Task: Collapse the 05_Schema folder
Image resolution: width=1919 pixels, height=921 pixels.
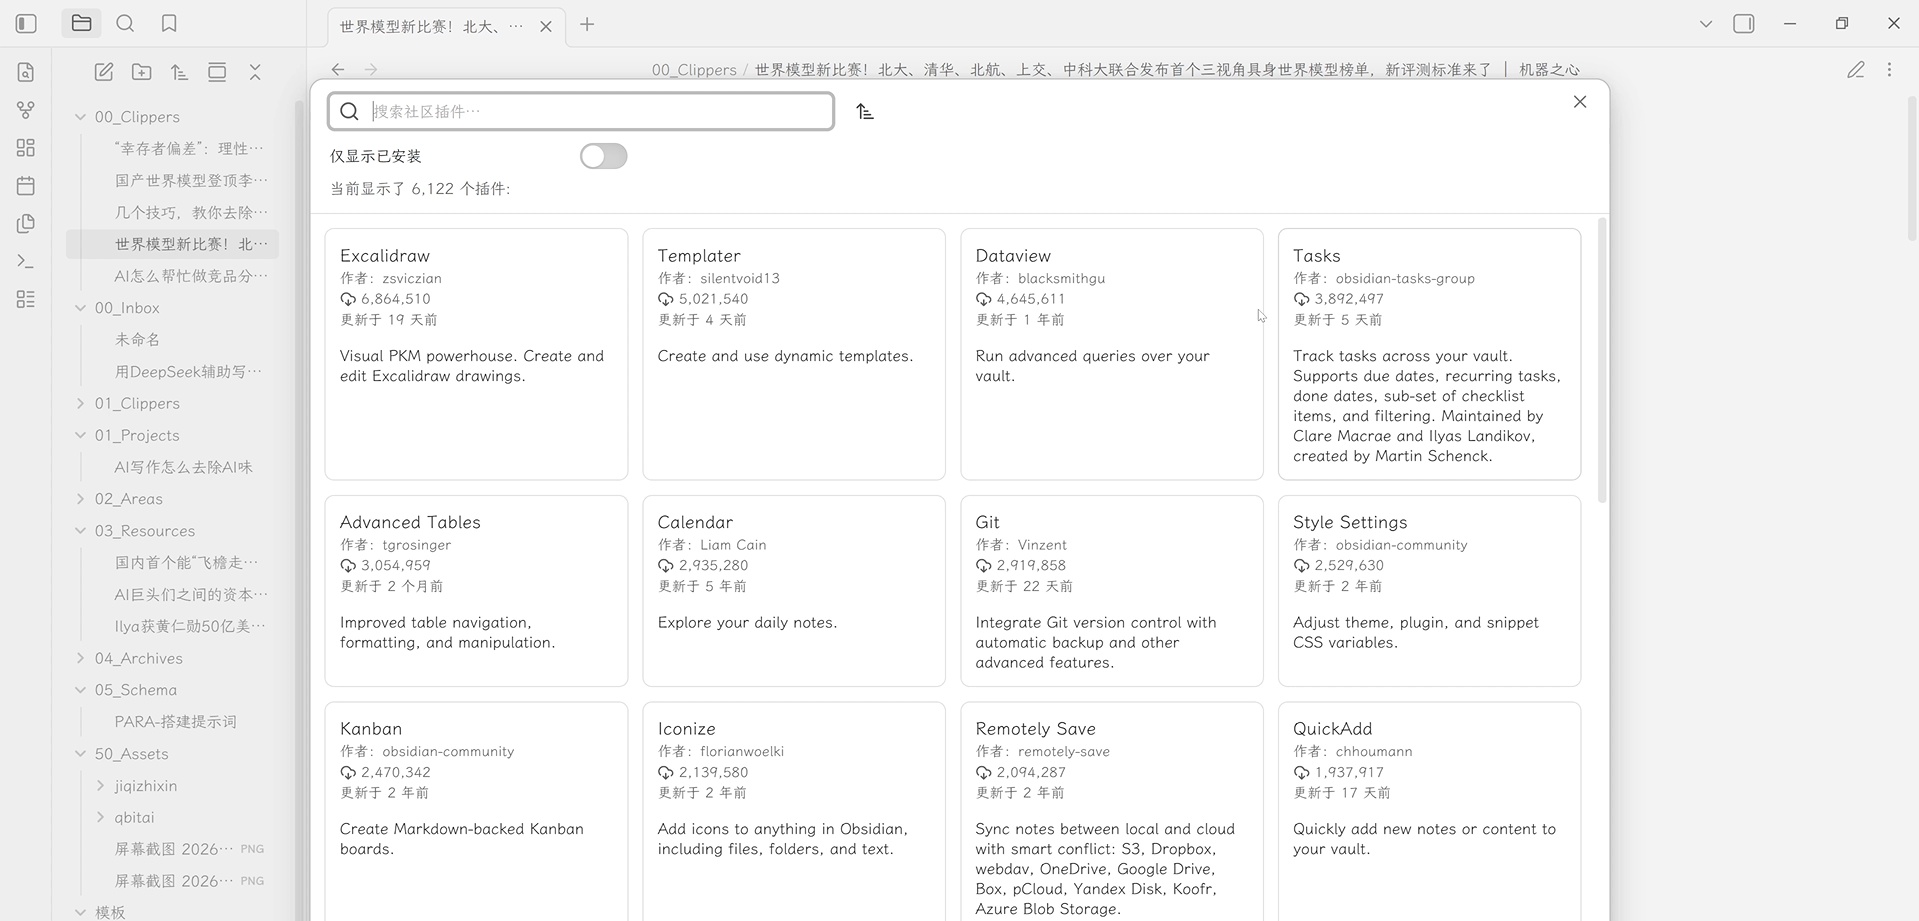Action: coord(81,690)
